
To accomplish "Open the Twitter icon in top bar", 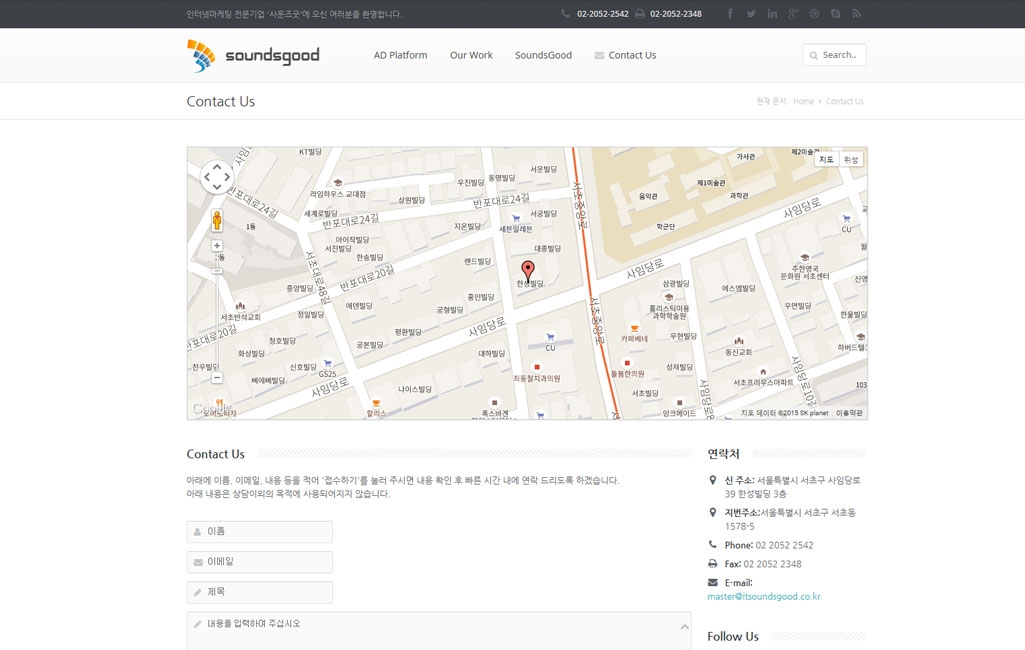I will point(751,14).
